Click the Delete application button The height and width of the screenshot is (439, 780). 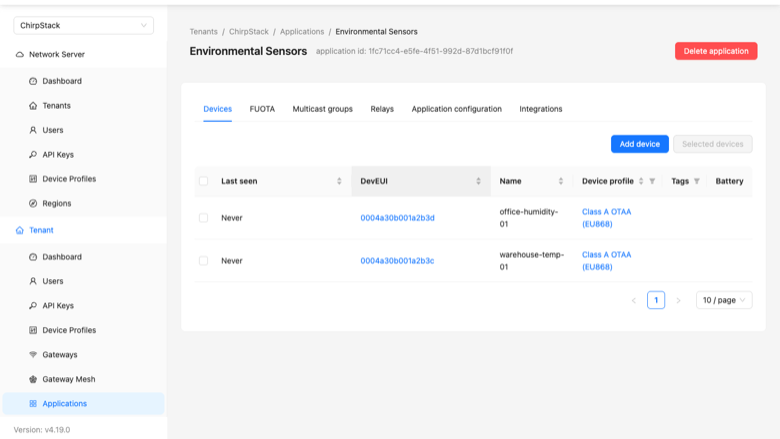716,51
